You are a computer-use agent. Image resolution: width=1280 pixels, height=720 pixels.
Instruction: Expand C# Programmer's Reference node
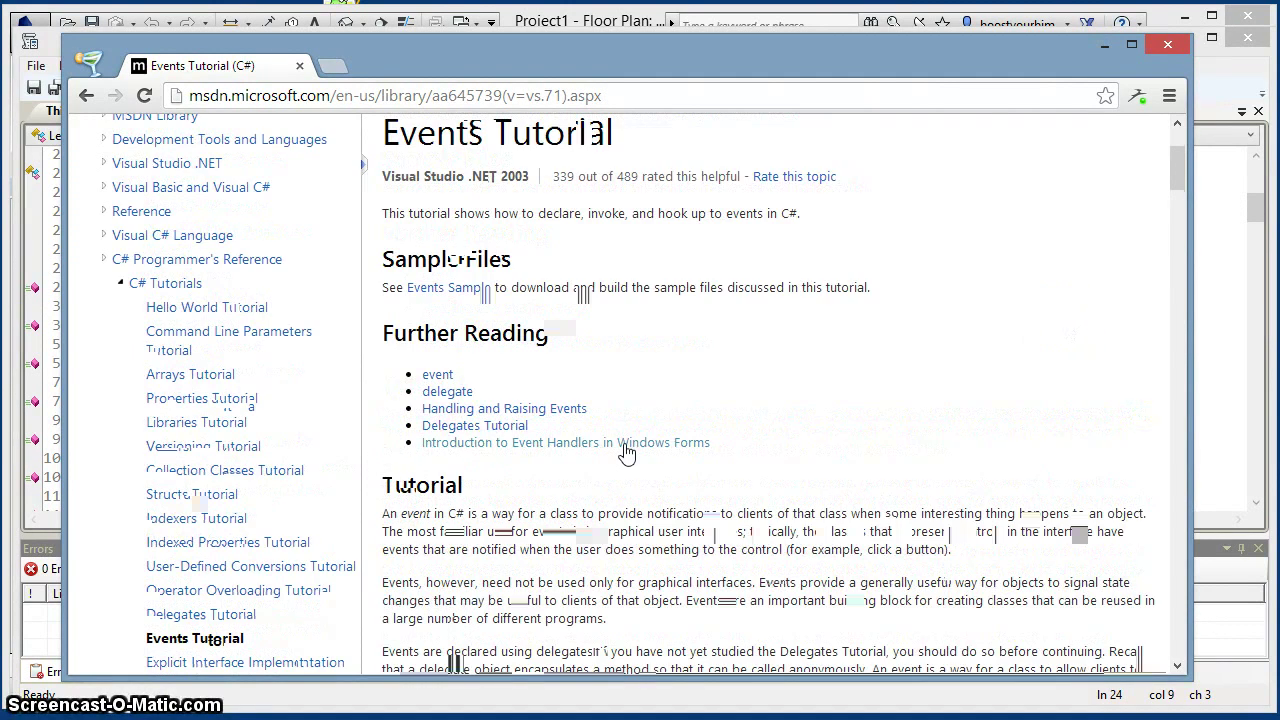pyautogui.click(x=103, y=259)
